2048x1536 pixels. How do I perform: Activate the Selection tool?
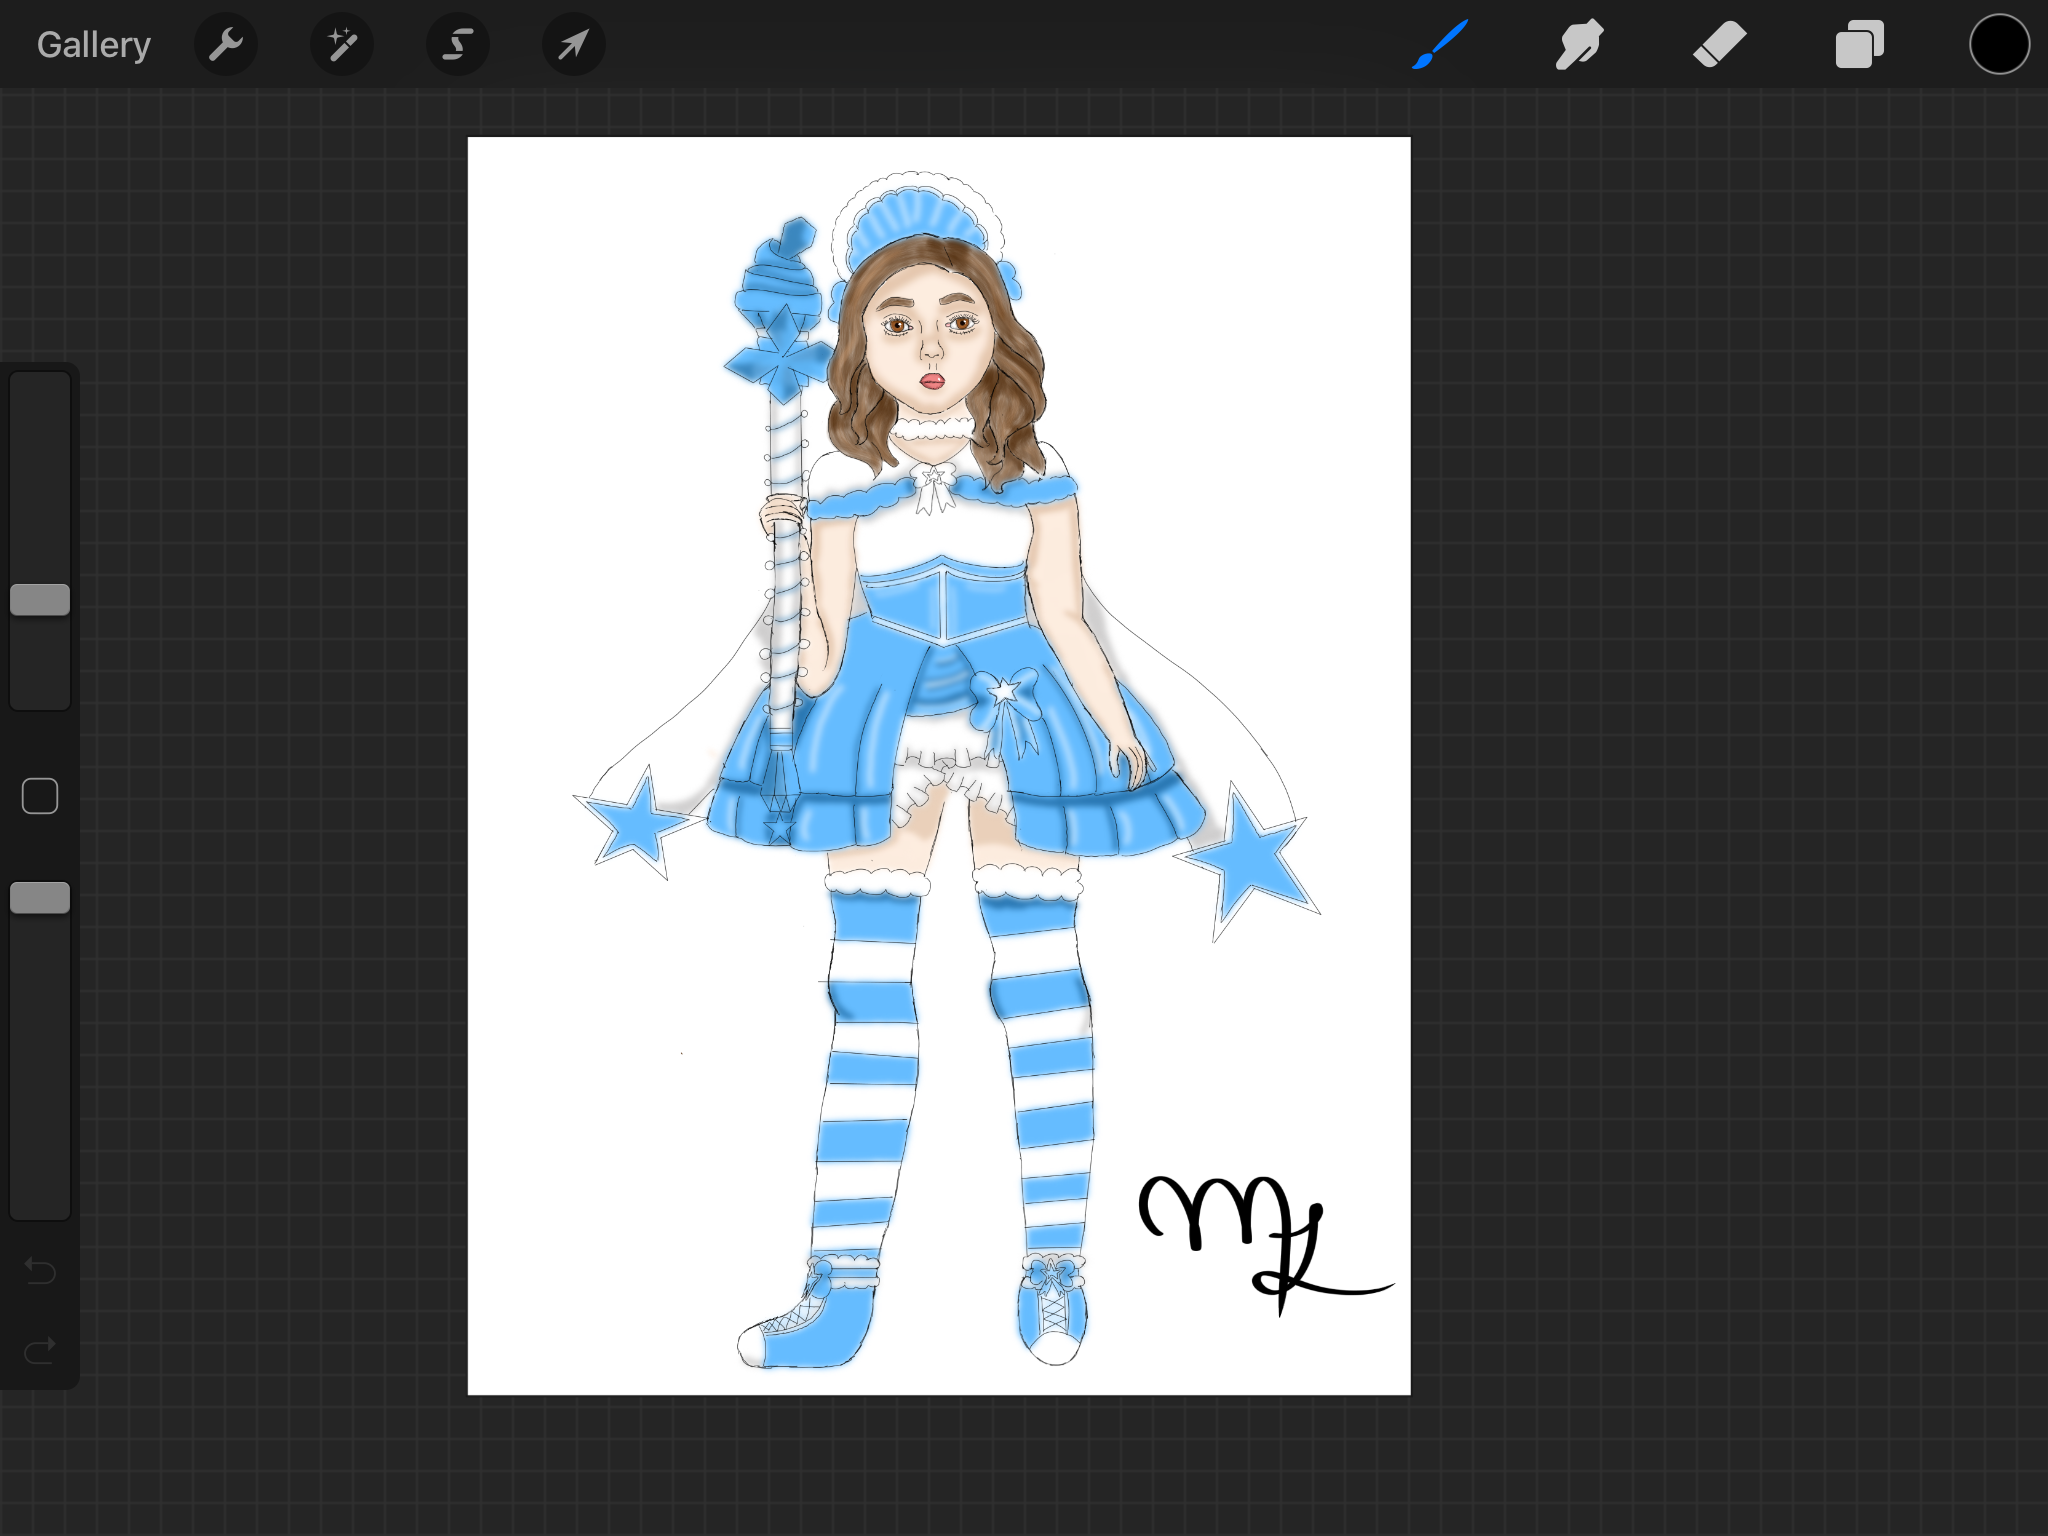(x=458, y=45)
